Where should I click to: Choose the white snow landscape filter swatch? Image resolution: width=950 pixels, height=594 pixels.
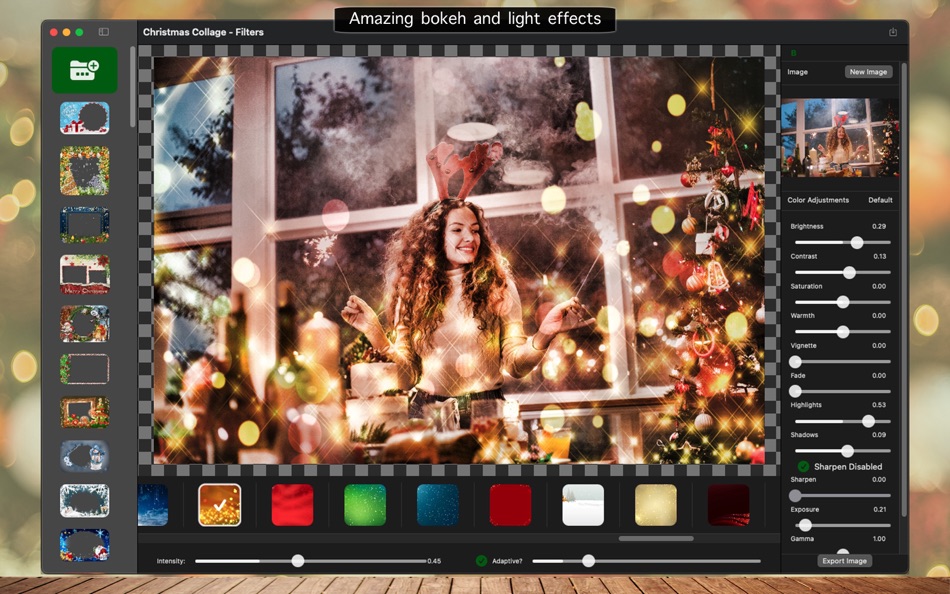583,504
